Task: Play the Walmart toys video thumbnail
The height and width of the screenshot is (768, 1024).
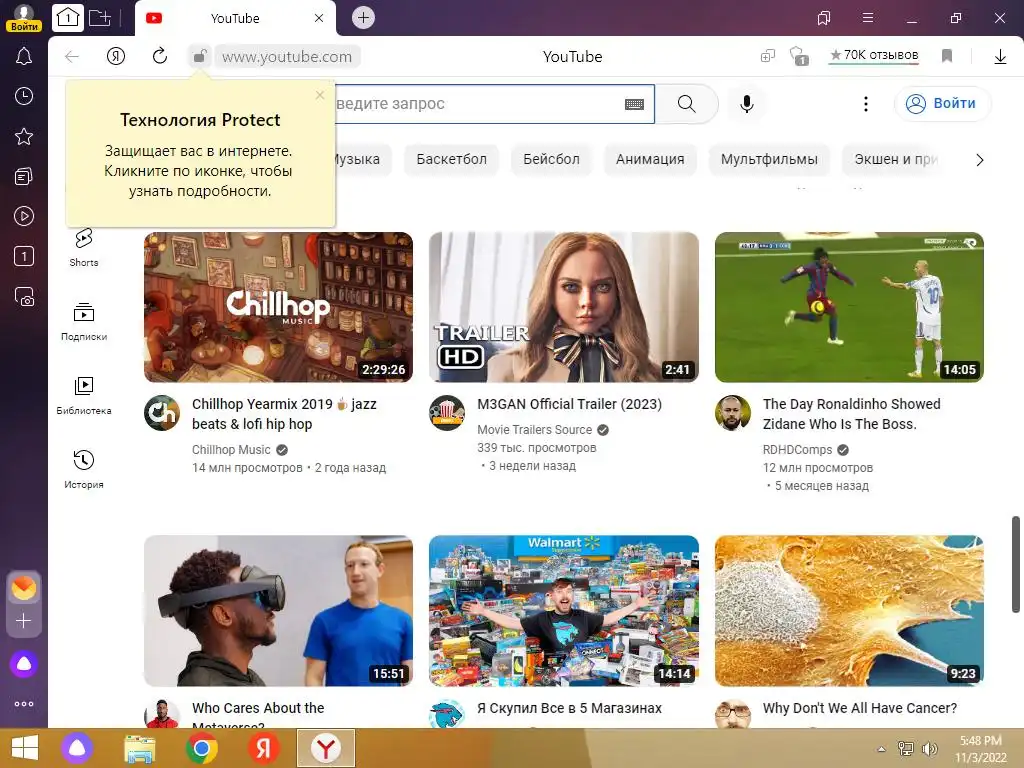Action: pyautogui.click(x=564, y=611)
